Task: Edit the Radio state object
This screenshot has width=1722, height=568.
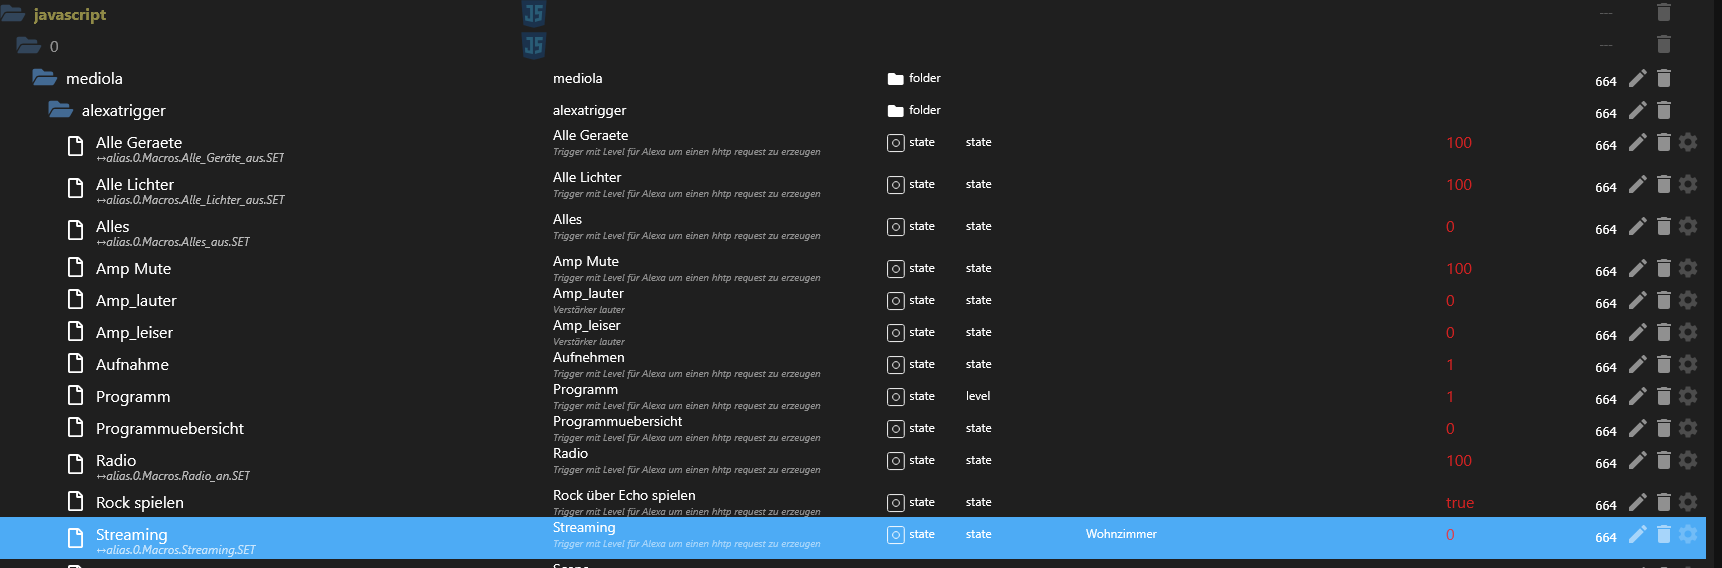Action: click(x=1637, y=460)
